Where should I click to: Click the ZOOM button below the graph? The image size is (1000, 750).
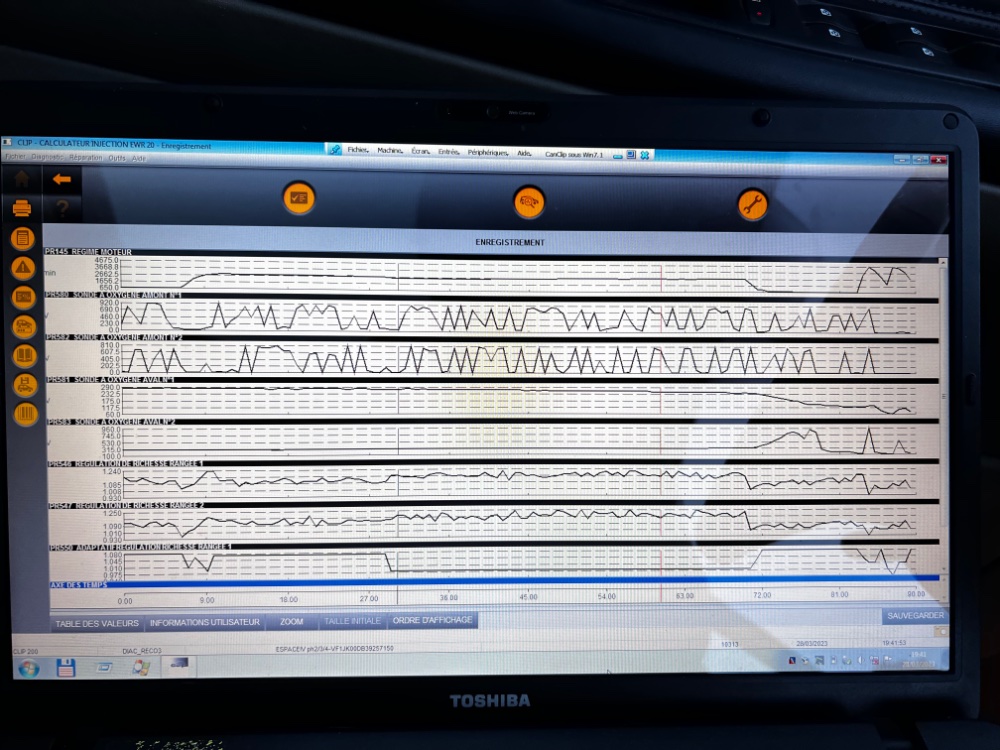coord(291,621)
